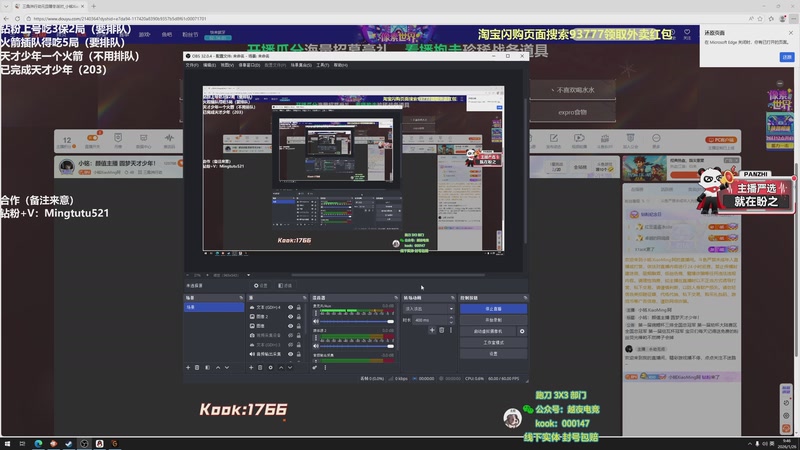Open Task View on the taskbar

click(22, 444)
